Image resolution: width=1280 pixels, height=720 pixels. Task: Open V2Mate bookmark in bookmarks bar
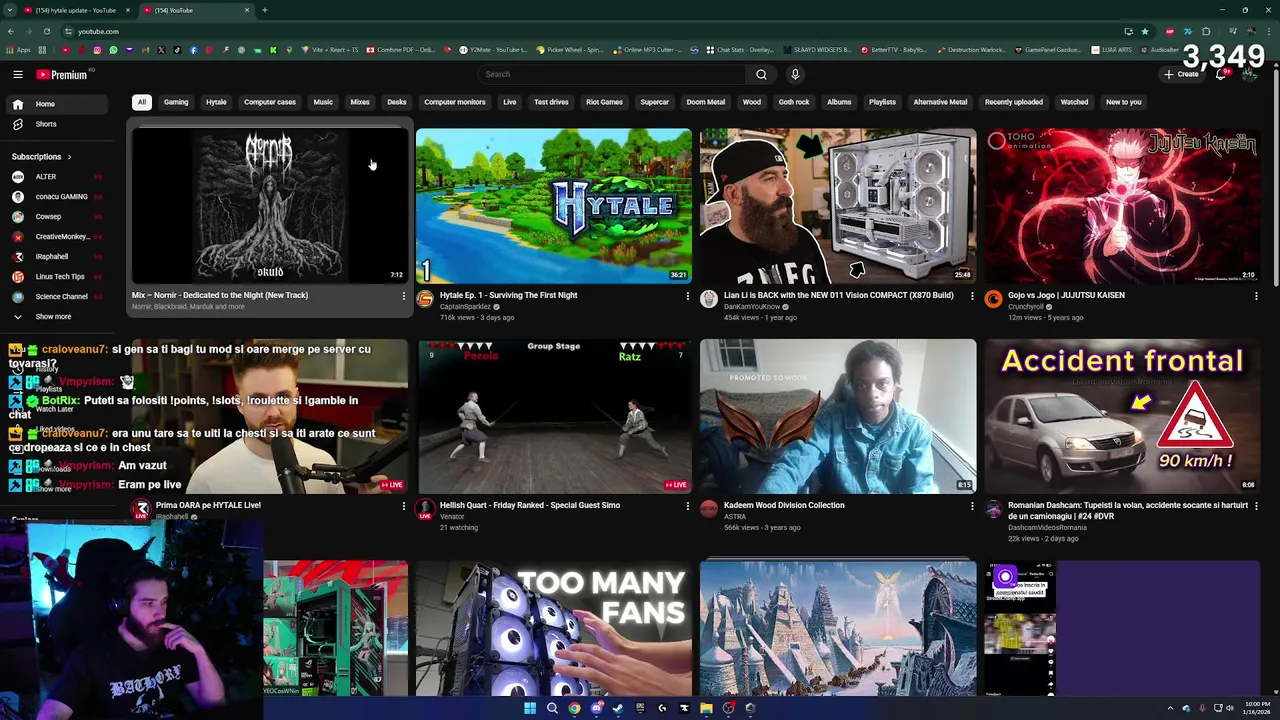(493, 50)
